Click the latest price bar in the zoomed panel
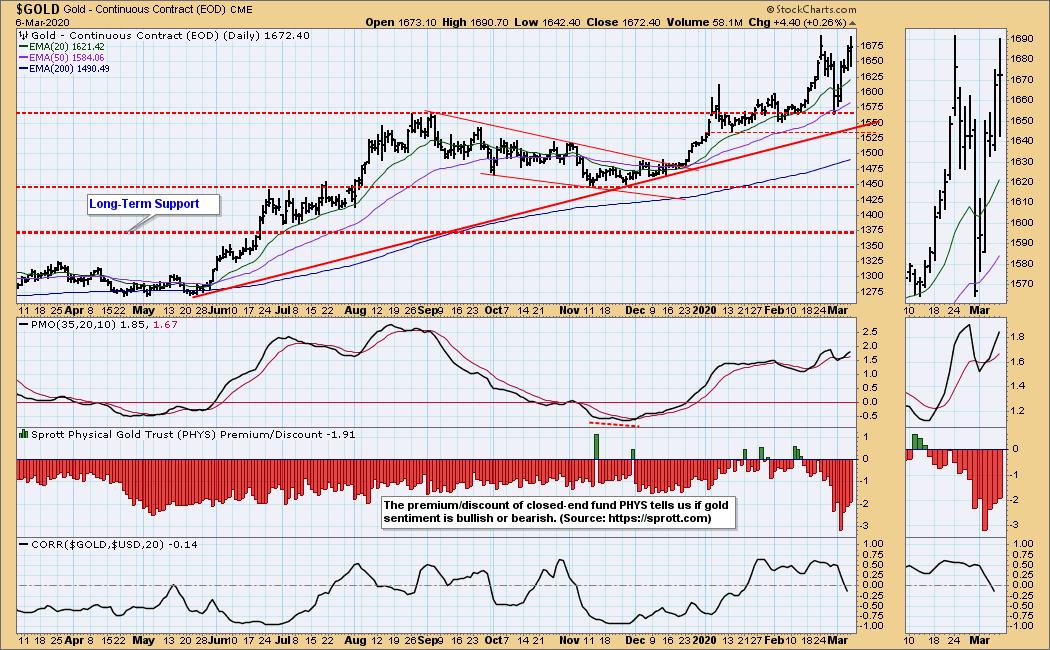 point(1000,87)
